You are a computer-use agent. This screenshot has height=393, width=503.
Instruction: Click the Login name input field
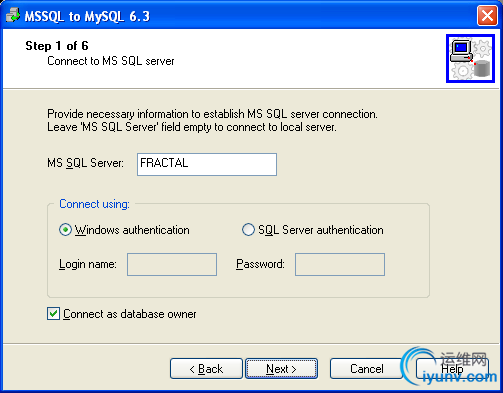point(172,264)
